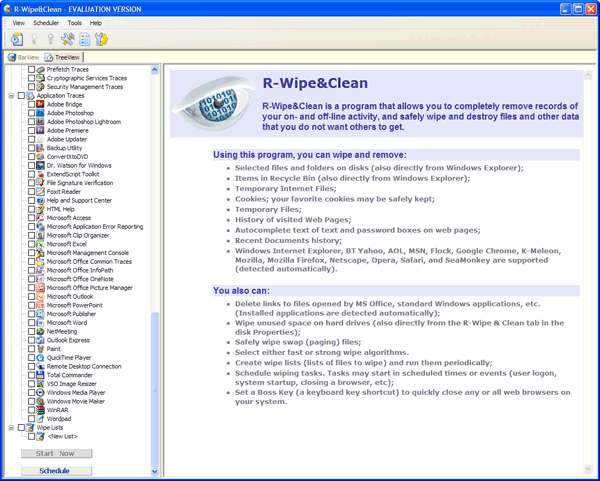Click the Wipe Lists tree icon

pos(30,427)
